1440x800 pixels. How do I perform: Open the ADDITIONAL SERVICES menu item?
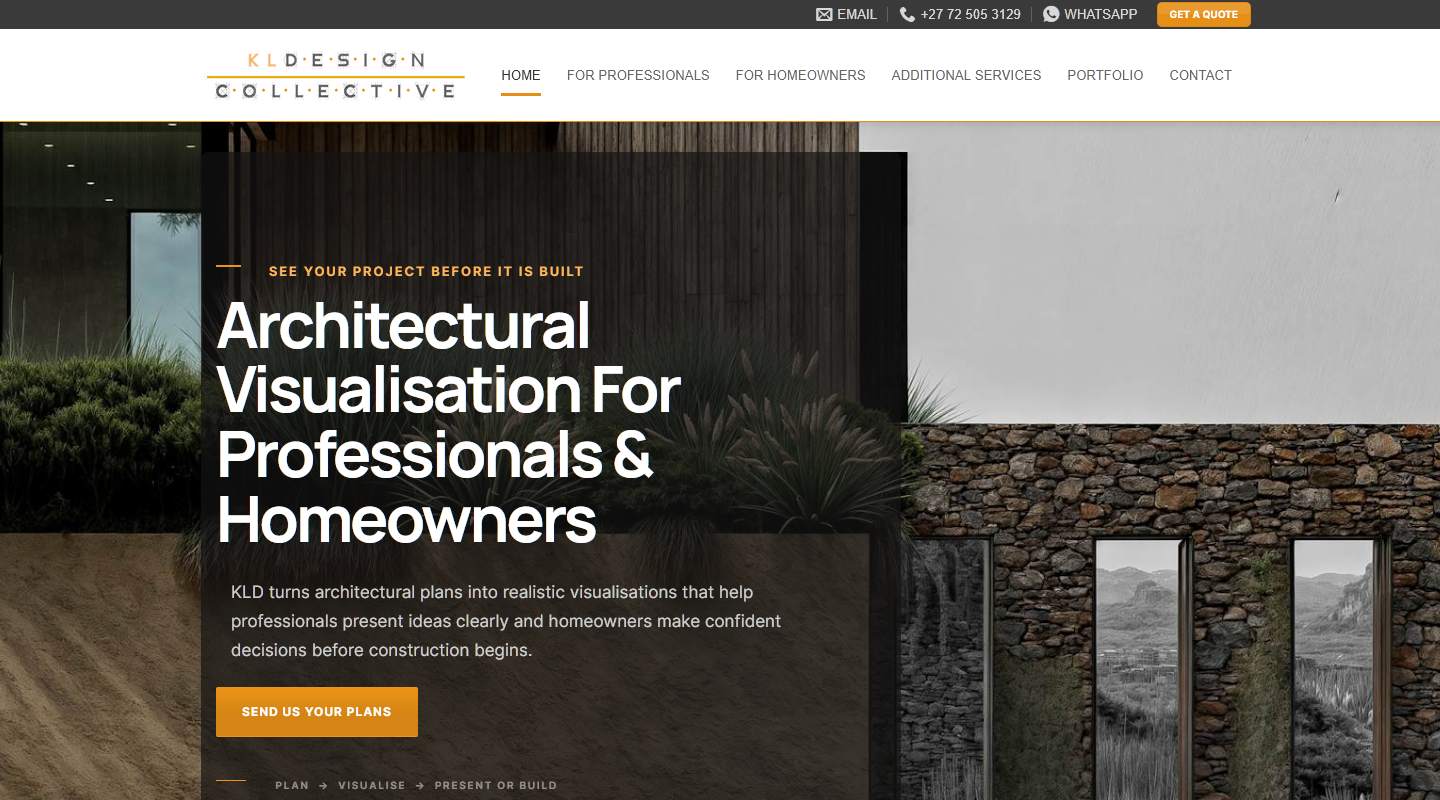(x=966, y=75)
